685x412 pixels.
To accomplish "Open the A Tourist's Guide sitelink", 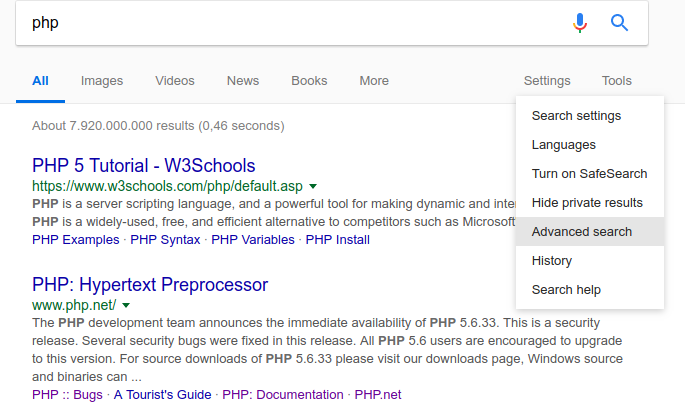I will [163, 395].
